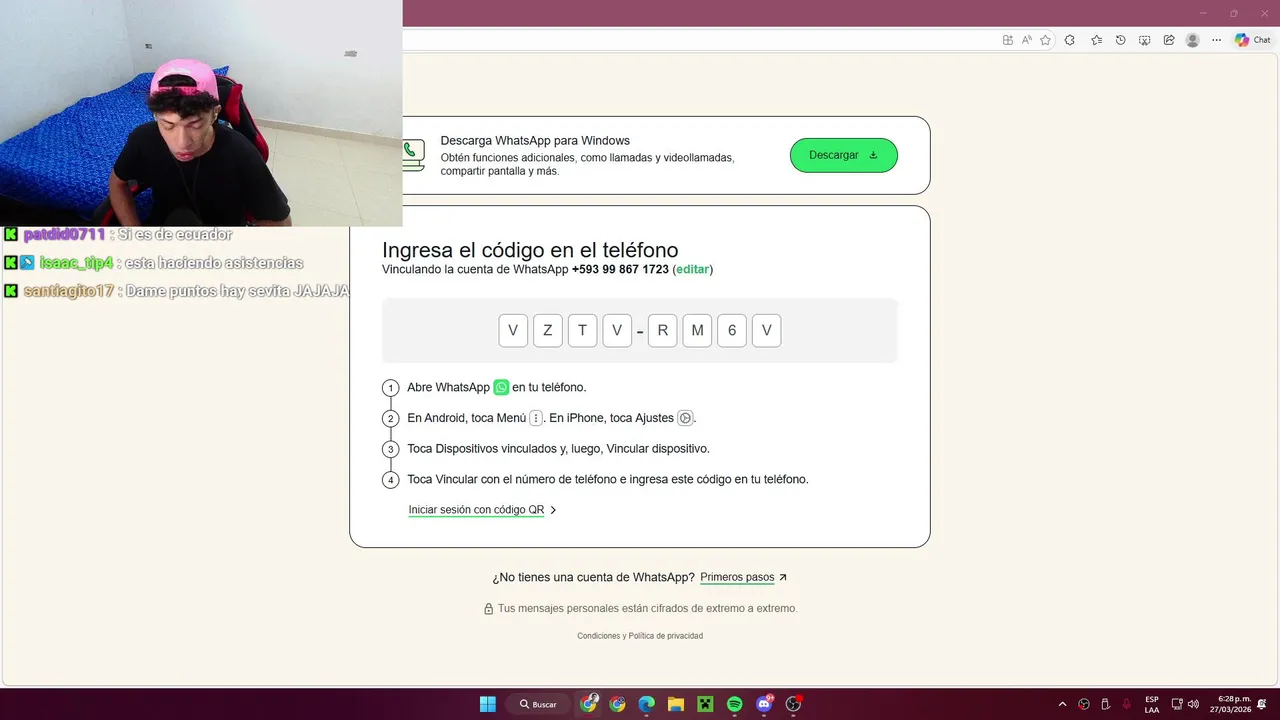Click the Buscar taskbar search box
The image size is (1280, 720).
coord(539,704)
